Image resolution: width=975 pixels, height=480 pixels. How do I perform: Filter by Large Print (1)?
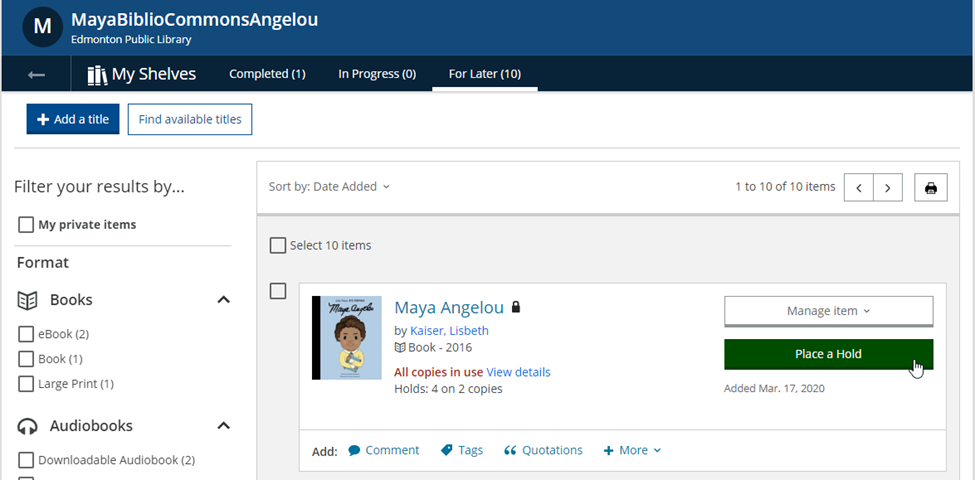25,384
